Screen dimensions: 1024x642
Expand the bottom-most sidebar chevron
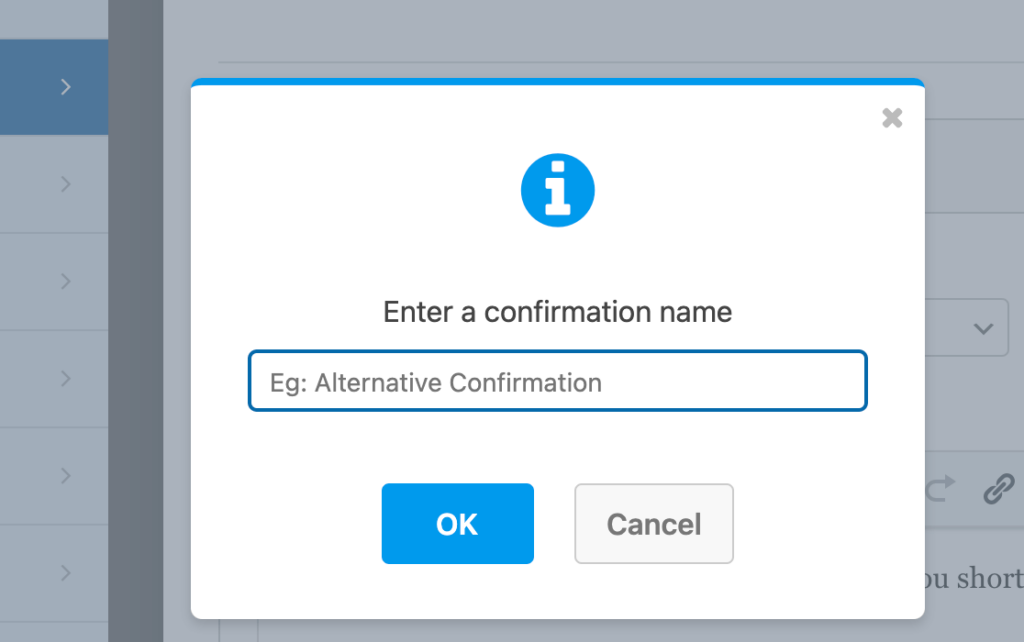click(x=66, y=573)
